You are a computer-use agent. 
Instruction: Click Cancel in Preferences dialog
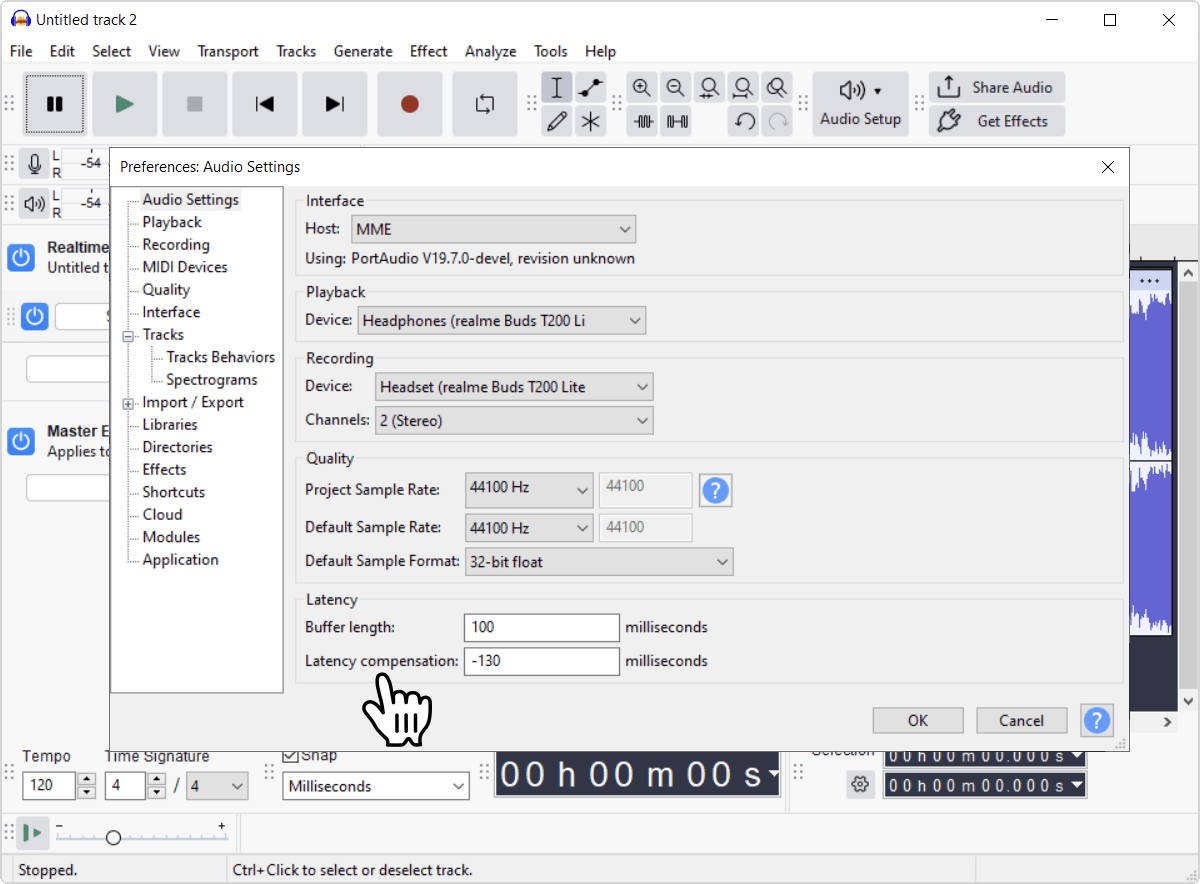(1022, 720)
